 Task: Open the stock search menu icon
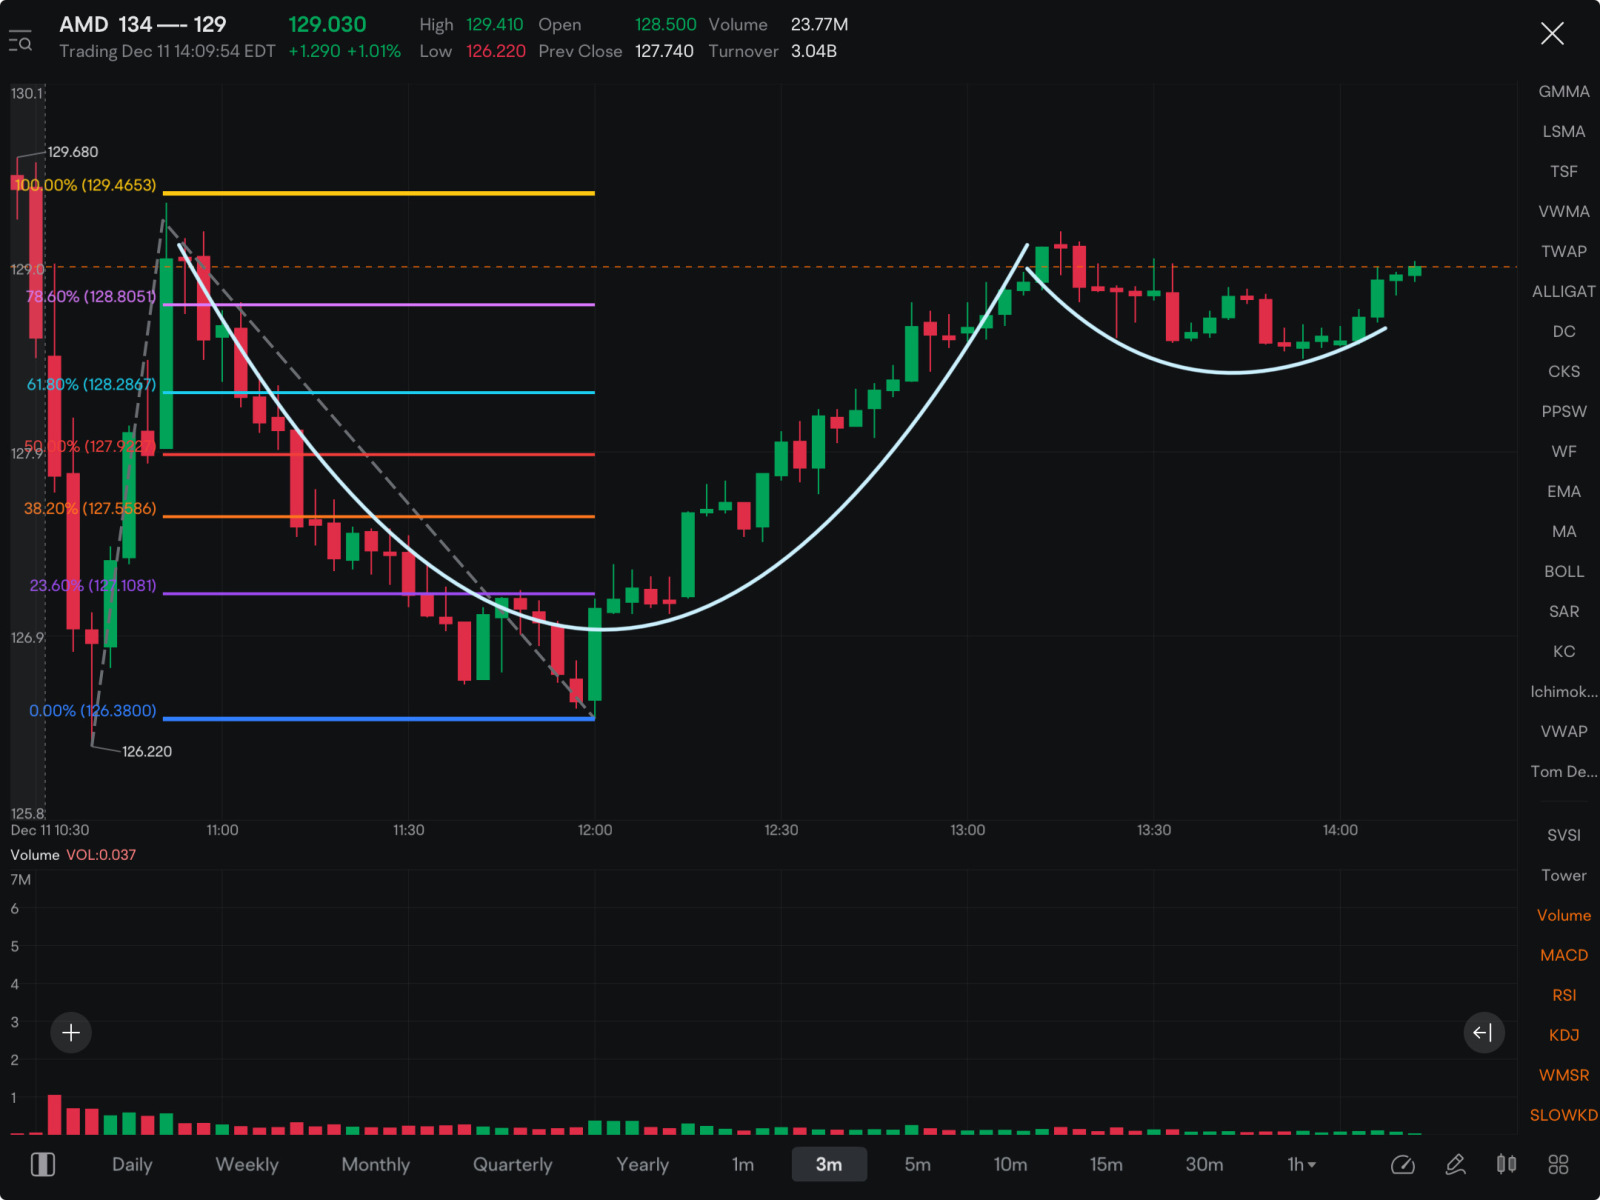[x=20, y=41]
